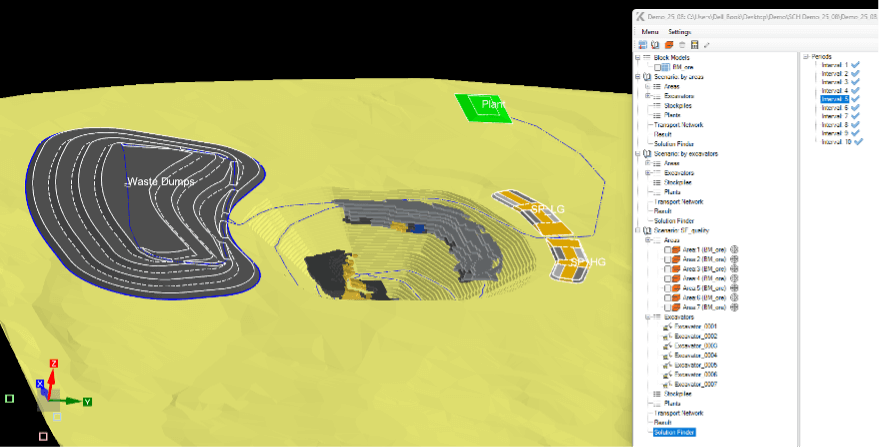Select Interval 7 in Periods list

[x=834, y=116]
